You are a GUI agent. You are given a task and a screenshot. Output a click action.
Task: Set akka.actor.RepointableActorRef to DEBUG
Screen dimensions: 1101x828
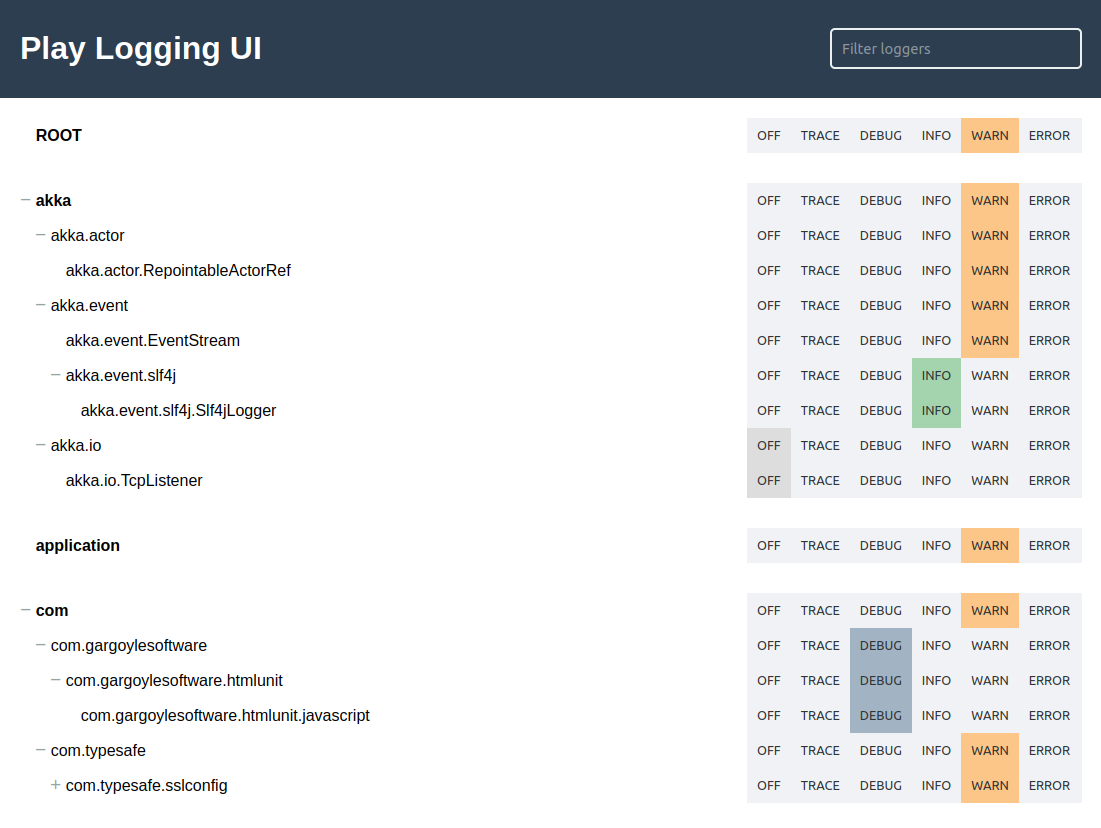(x=881, y=271)
